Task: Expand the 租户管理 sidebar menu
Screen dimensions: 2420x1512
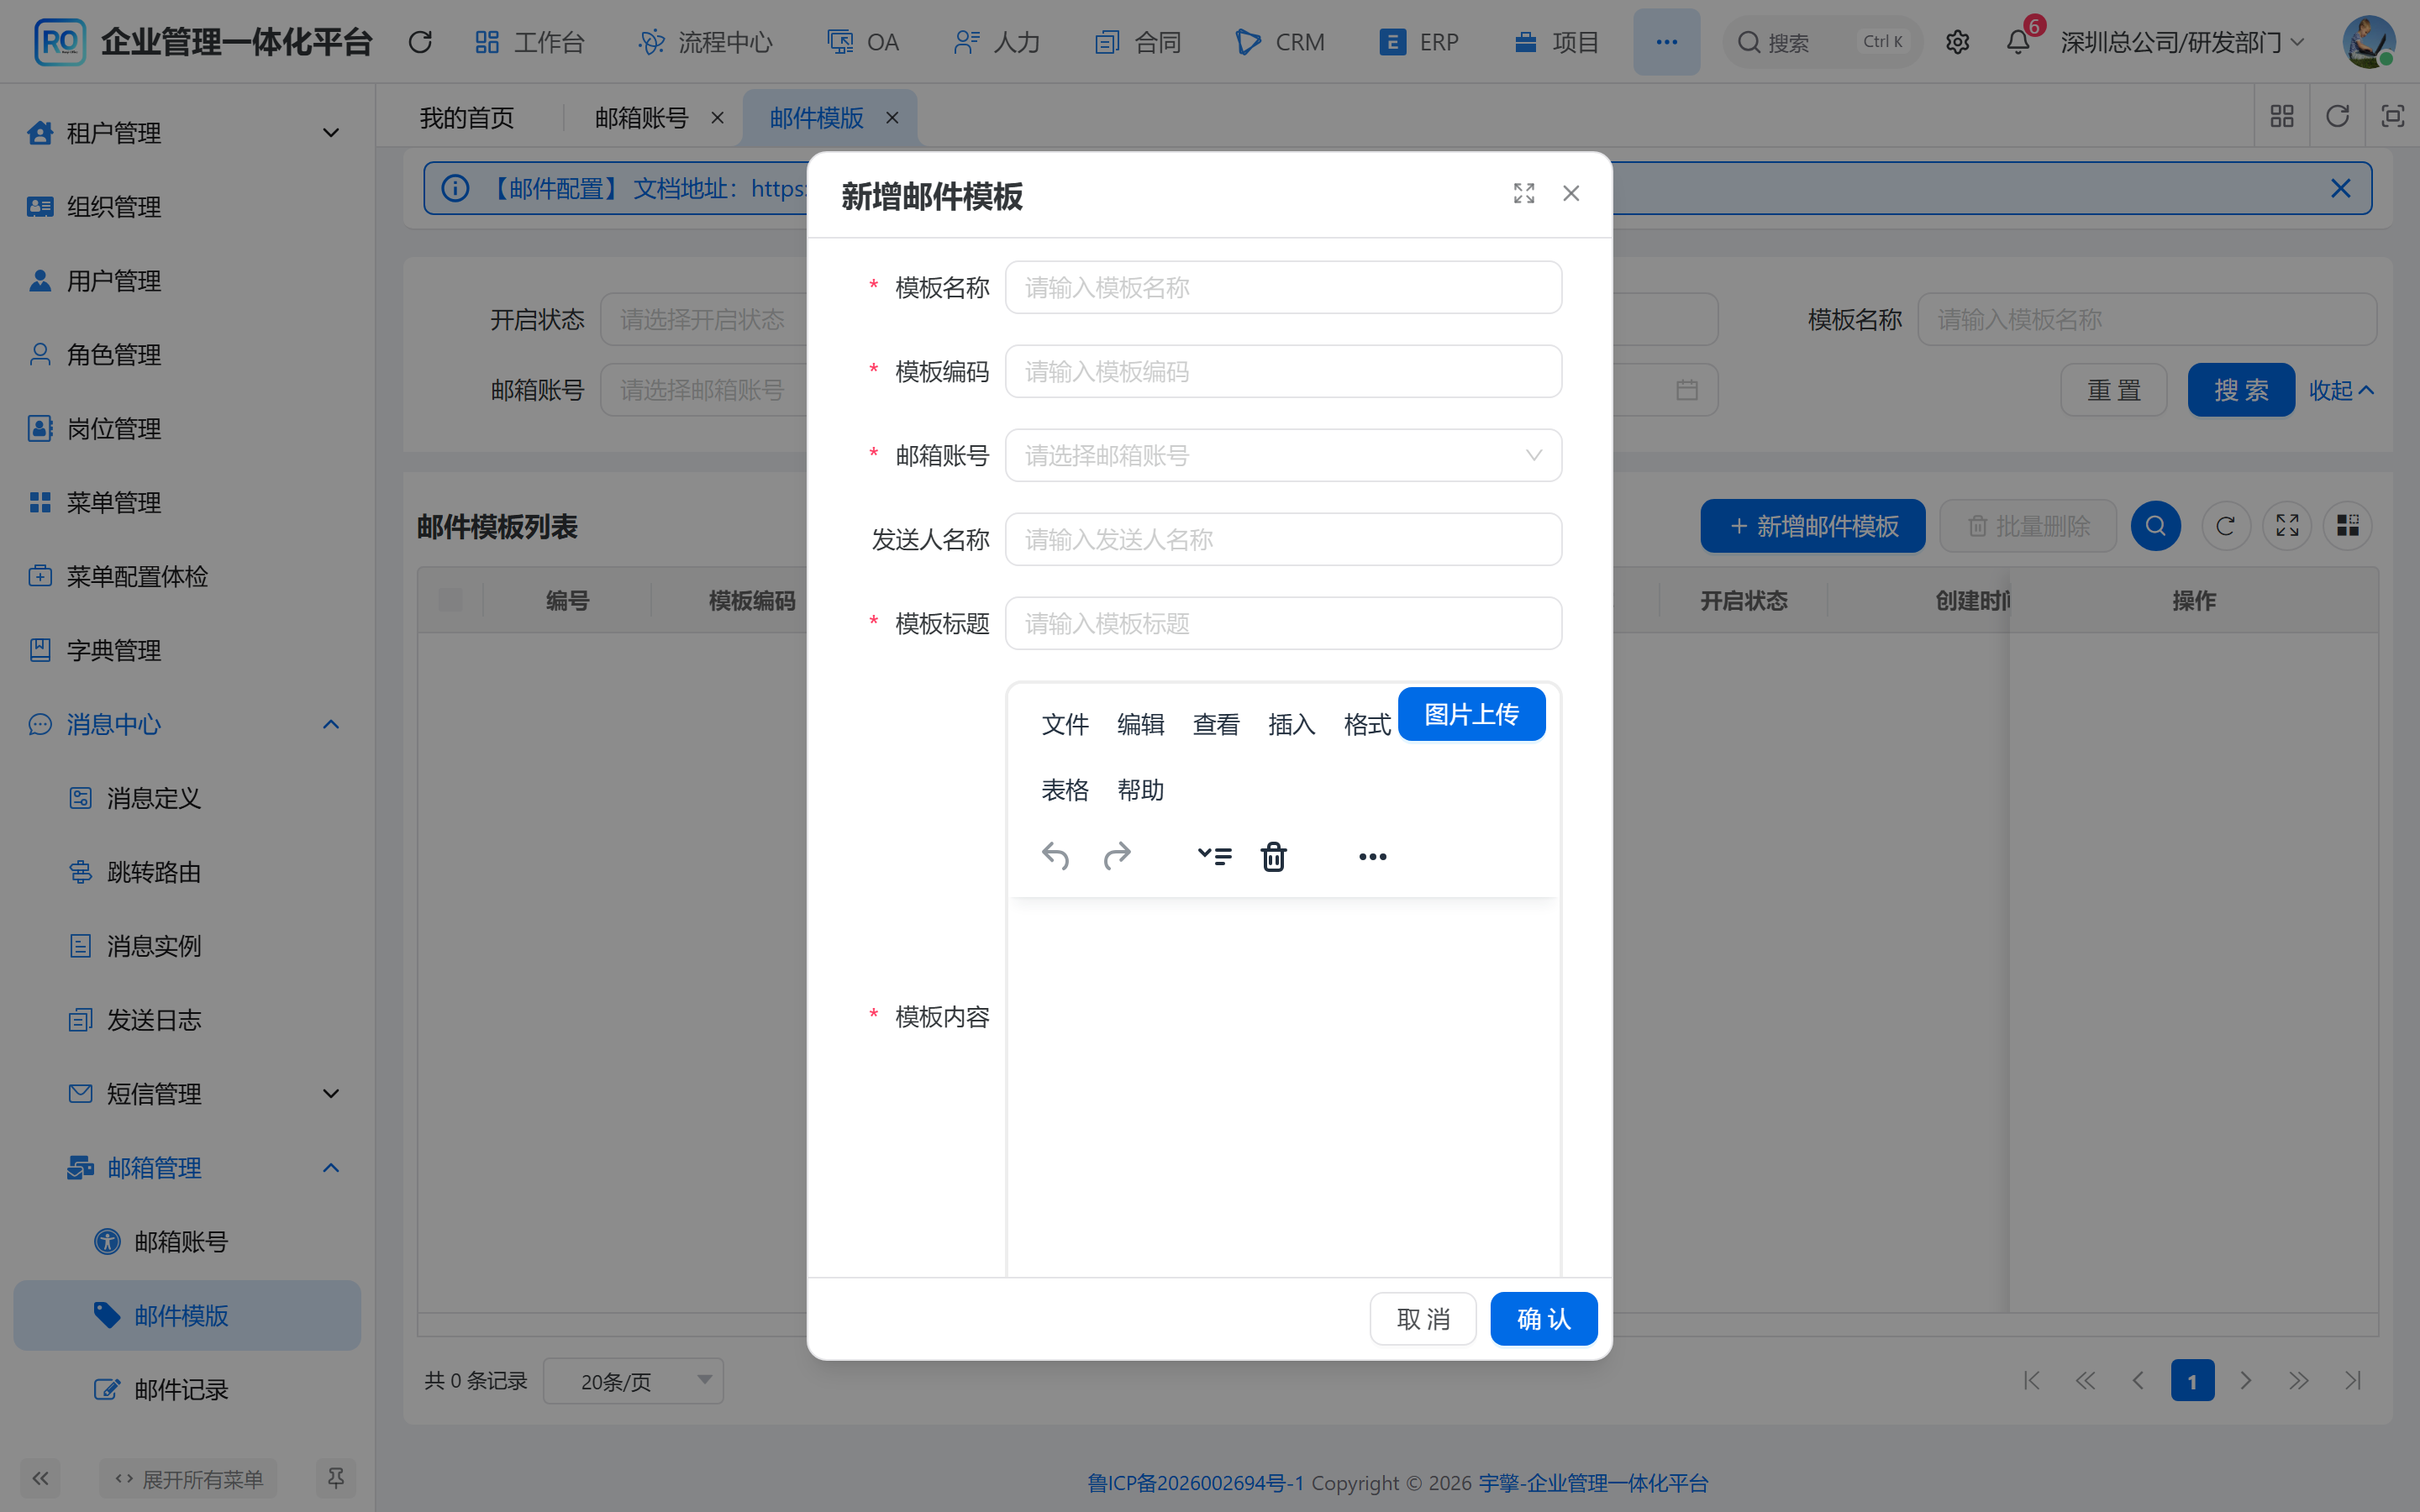Action: point(187,133)
